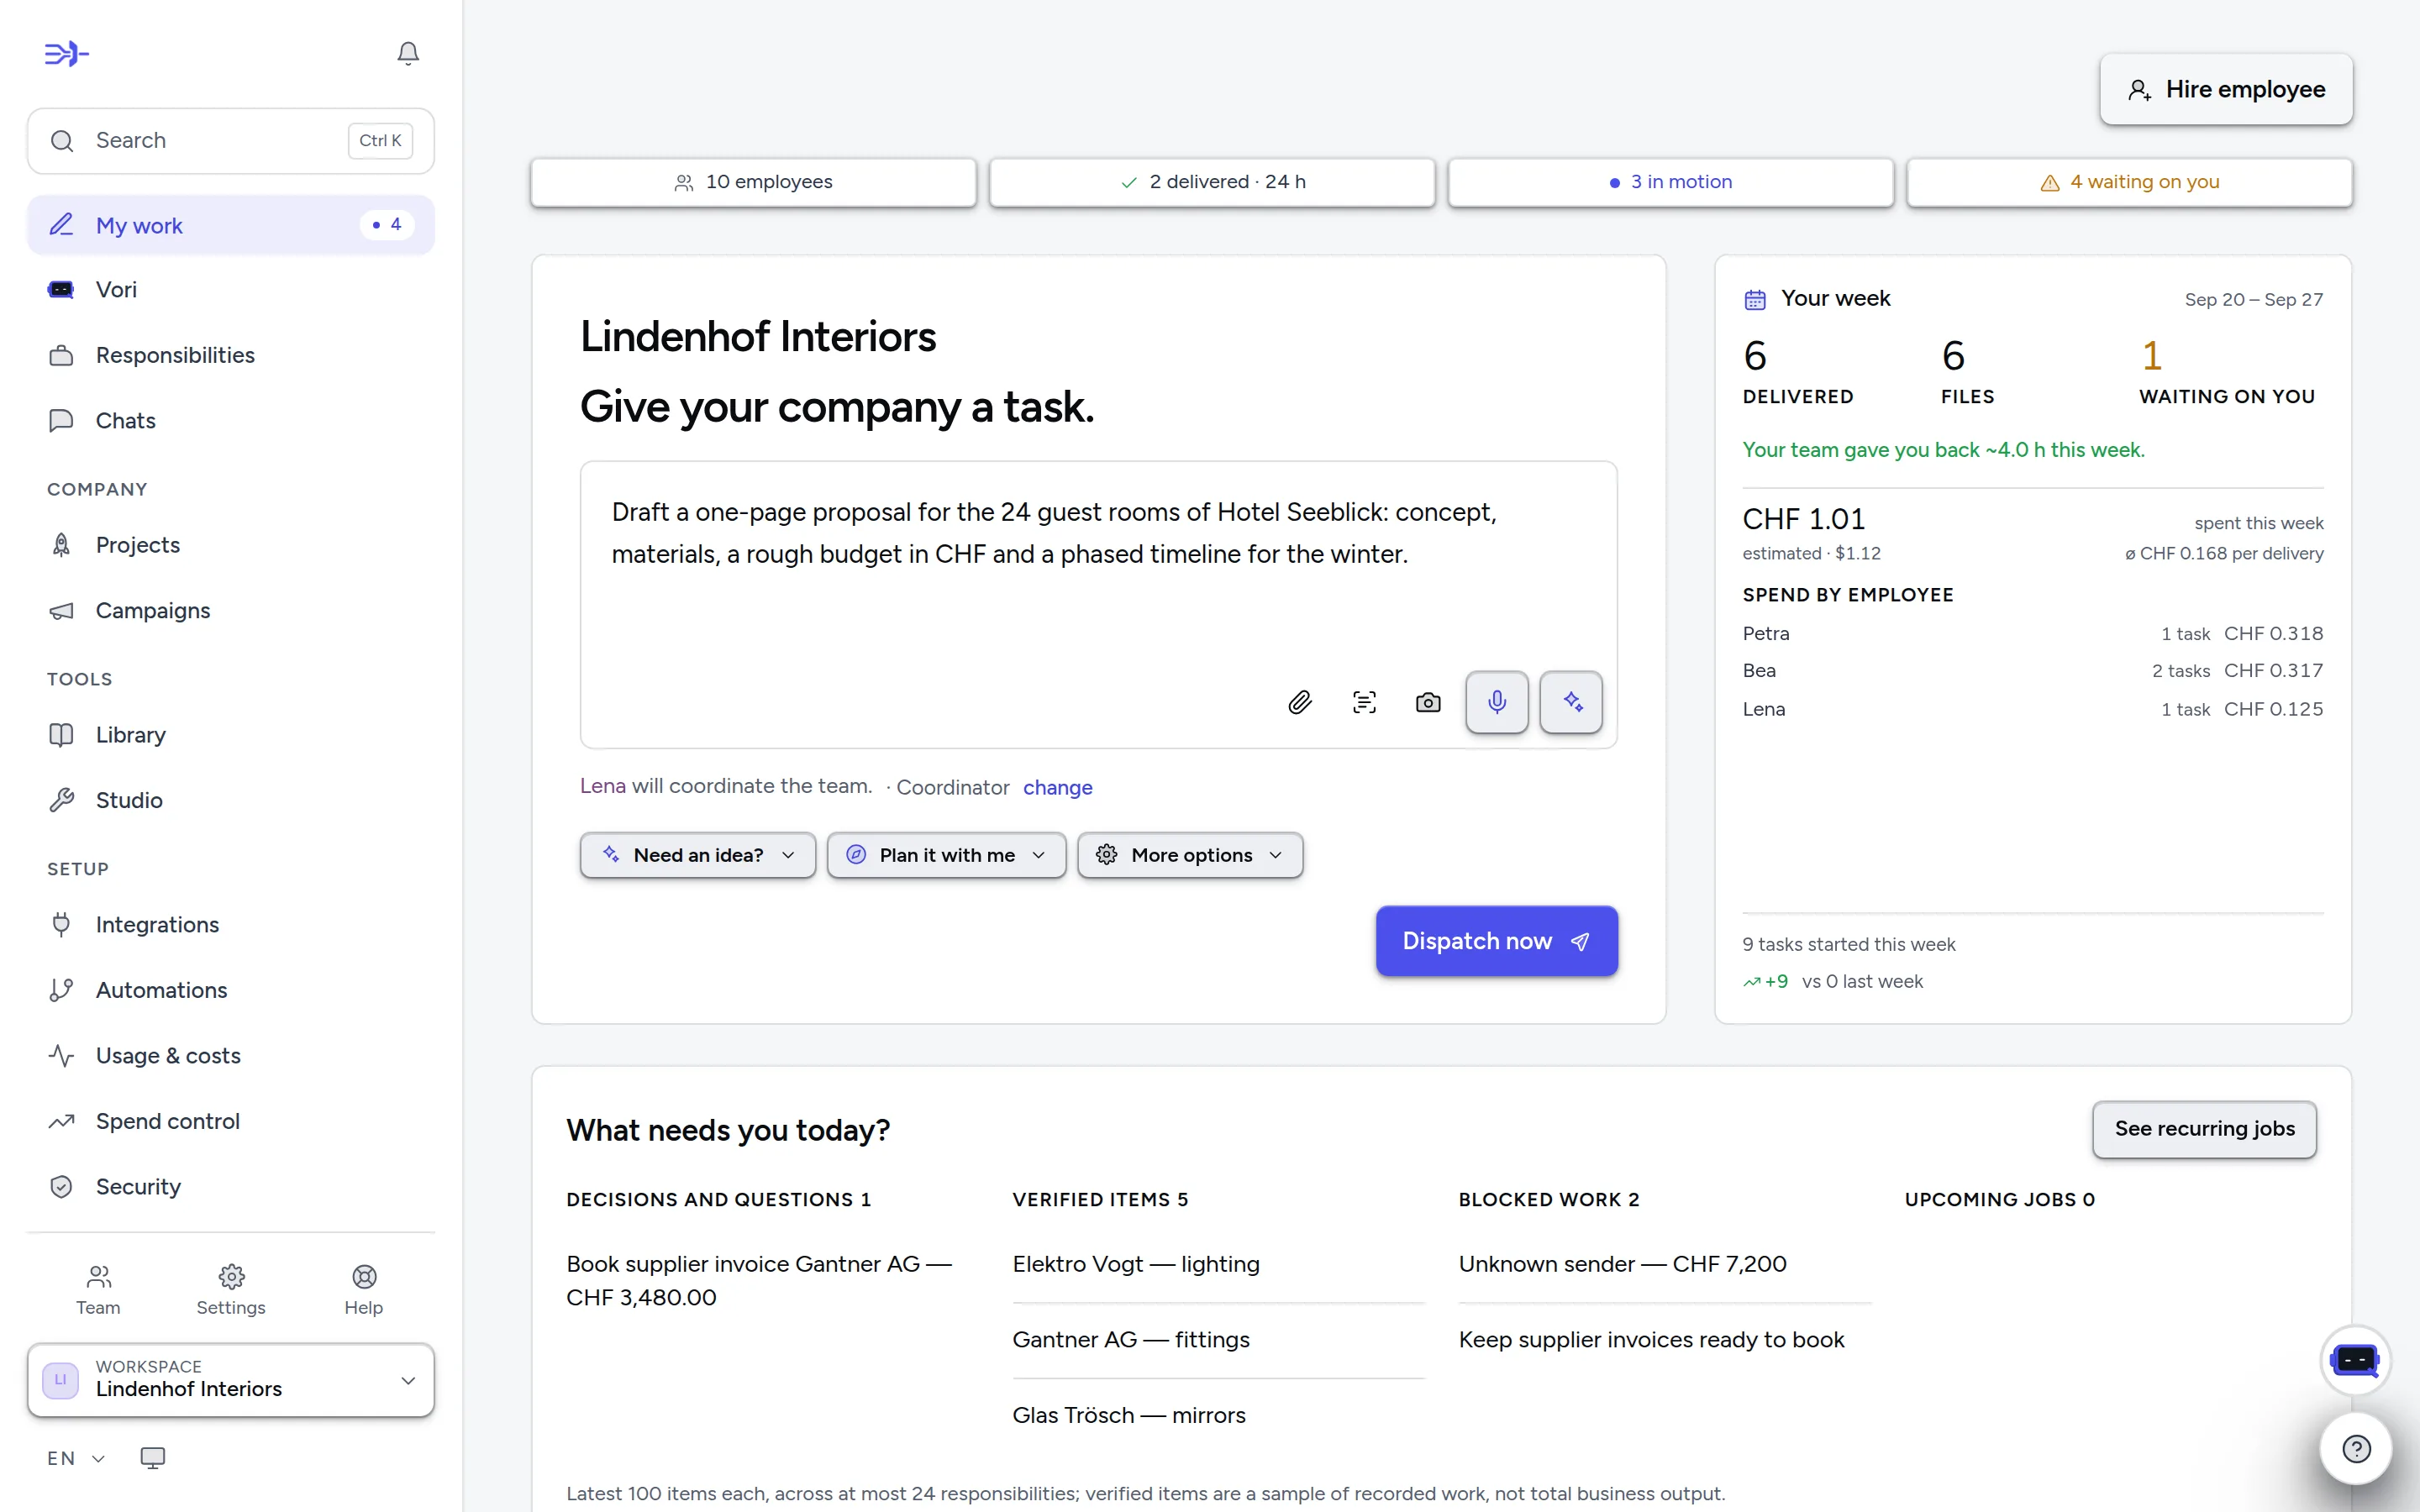Open Chats in the sidebar
The image size is (2420, 1512).
(x=231, y=420)
